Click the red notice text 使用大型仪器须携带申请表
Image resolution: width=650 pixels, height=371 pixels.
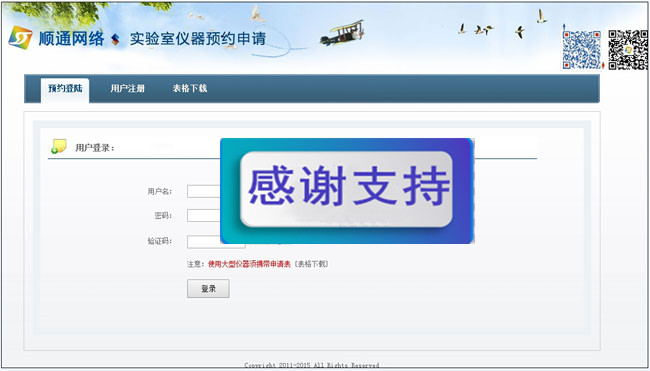[249, 264]
